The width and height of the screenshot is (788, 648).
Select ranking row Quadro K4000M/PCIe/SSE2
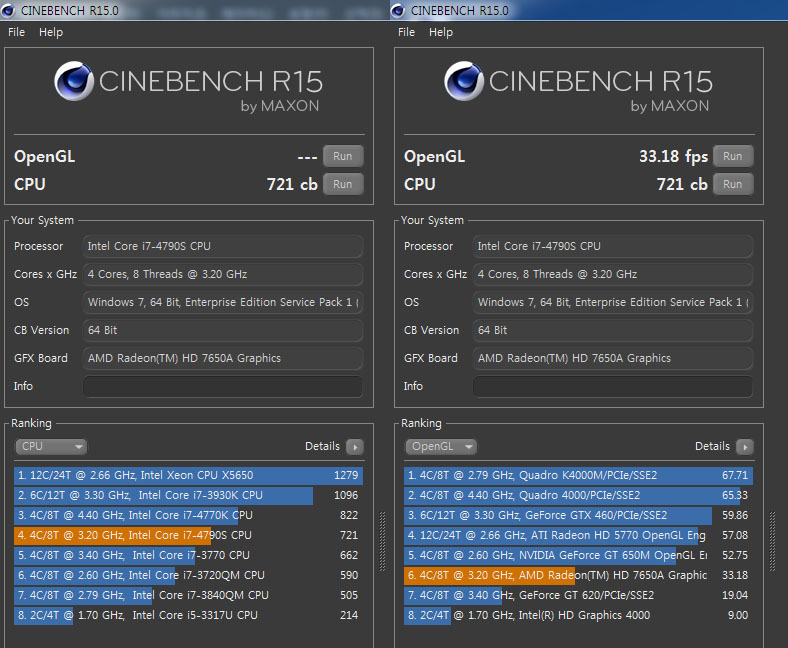pos(578,476)
